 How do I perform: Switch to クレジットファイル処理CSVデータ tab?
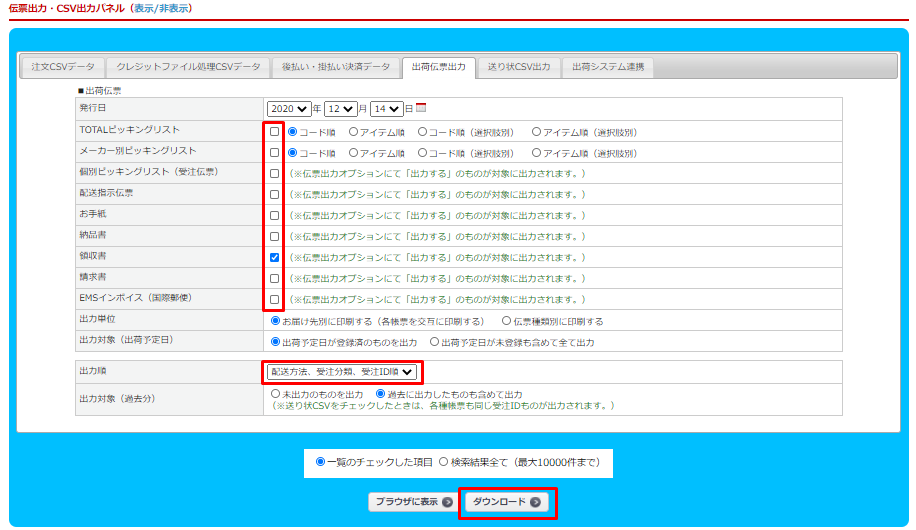tap(188, 67)
